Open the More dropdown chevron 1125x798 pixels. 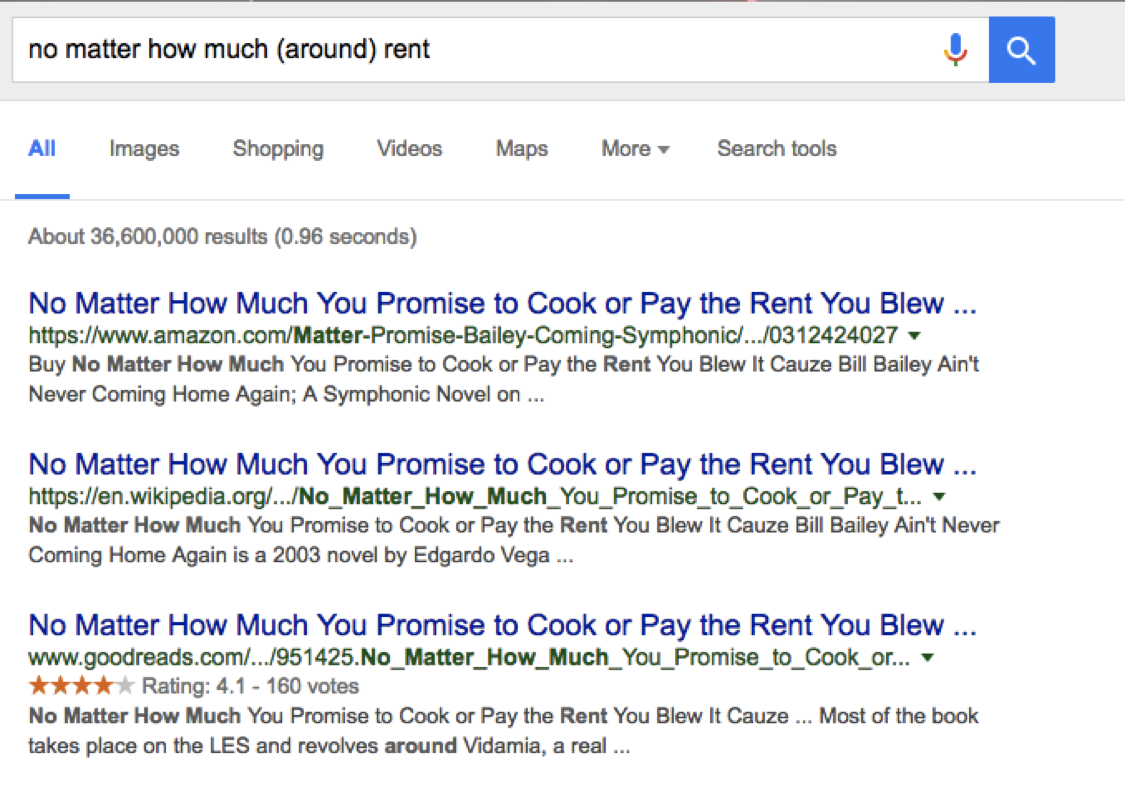[x=664, y=149]
